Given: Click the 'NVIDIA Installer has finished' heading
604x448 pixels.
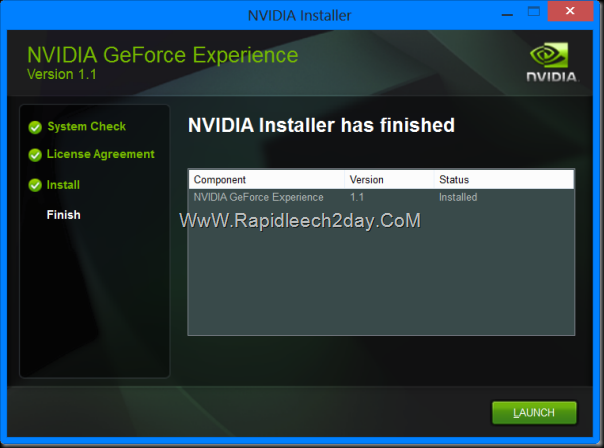Looking at the screenshot, I should tap(321, 125).
